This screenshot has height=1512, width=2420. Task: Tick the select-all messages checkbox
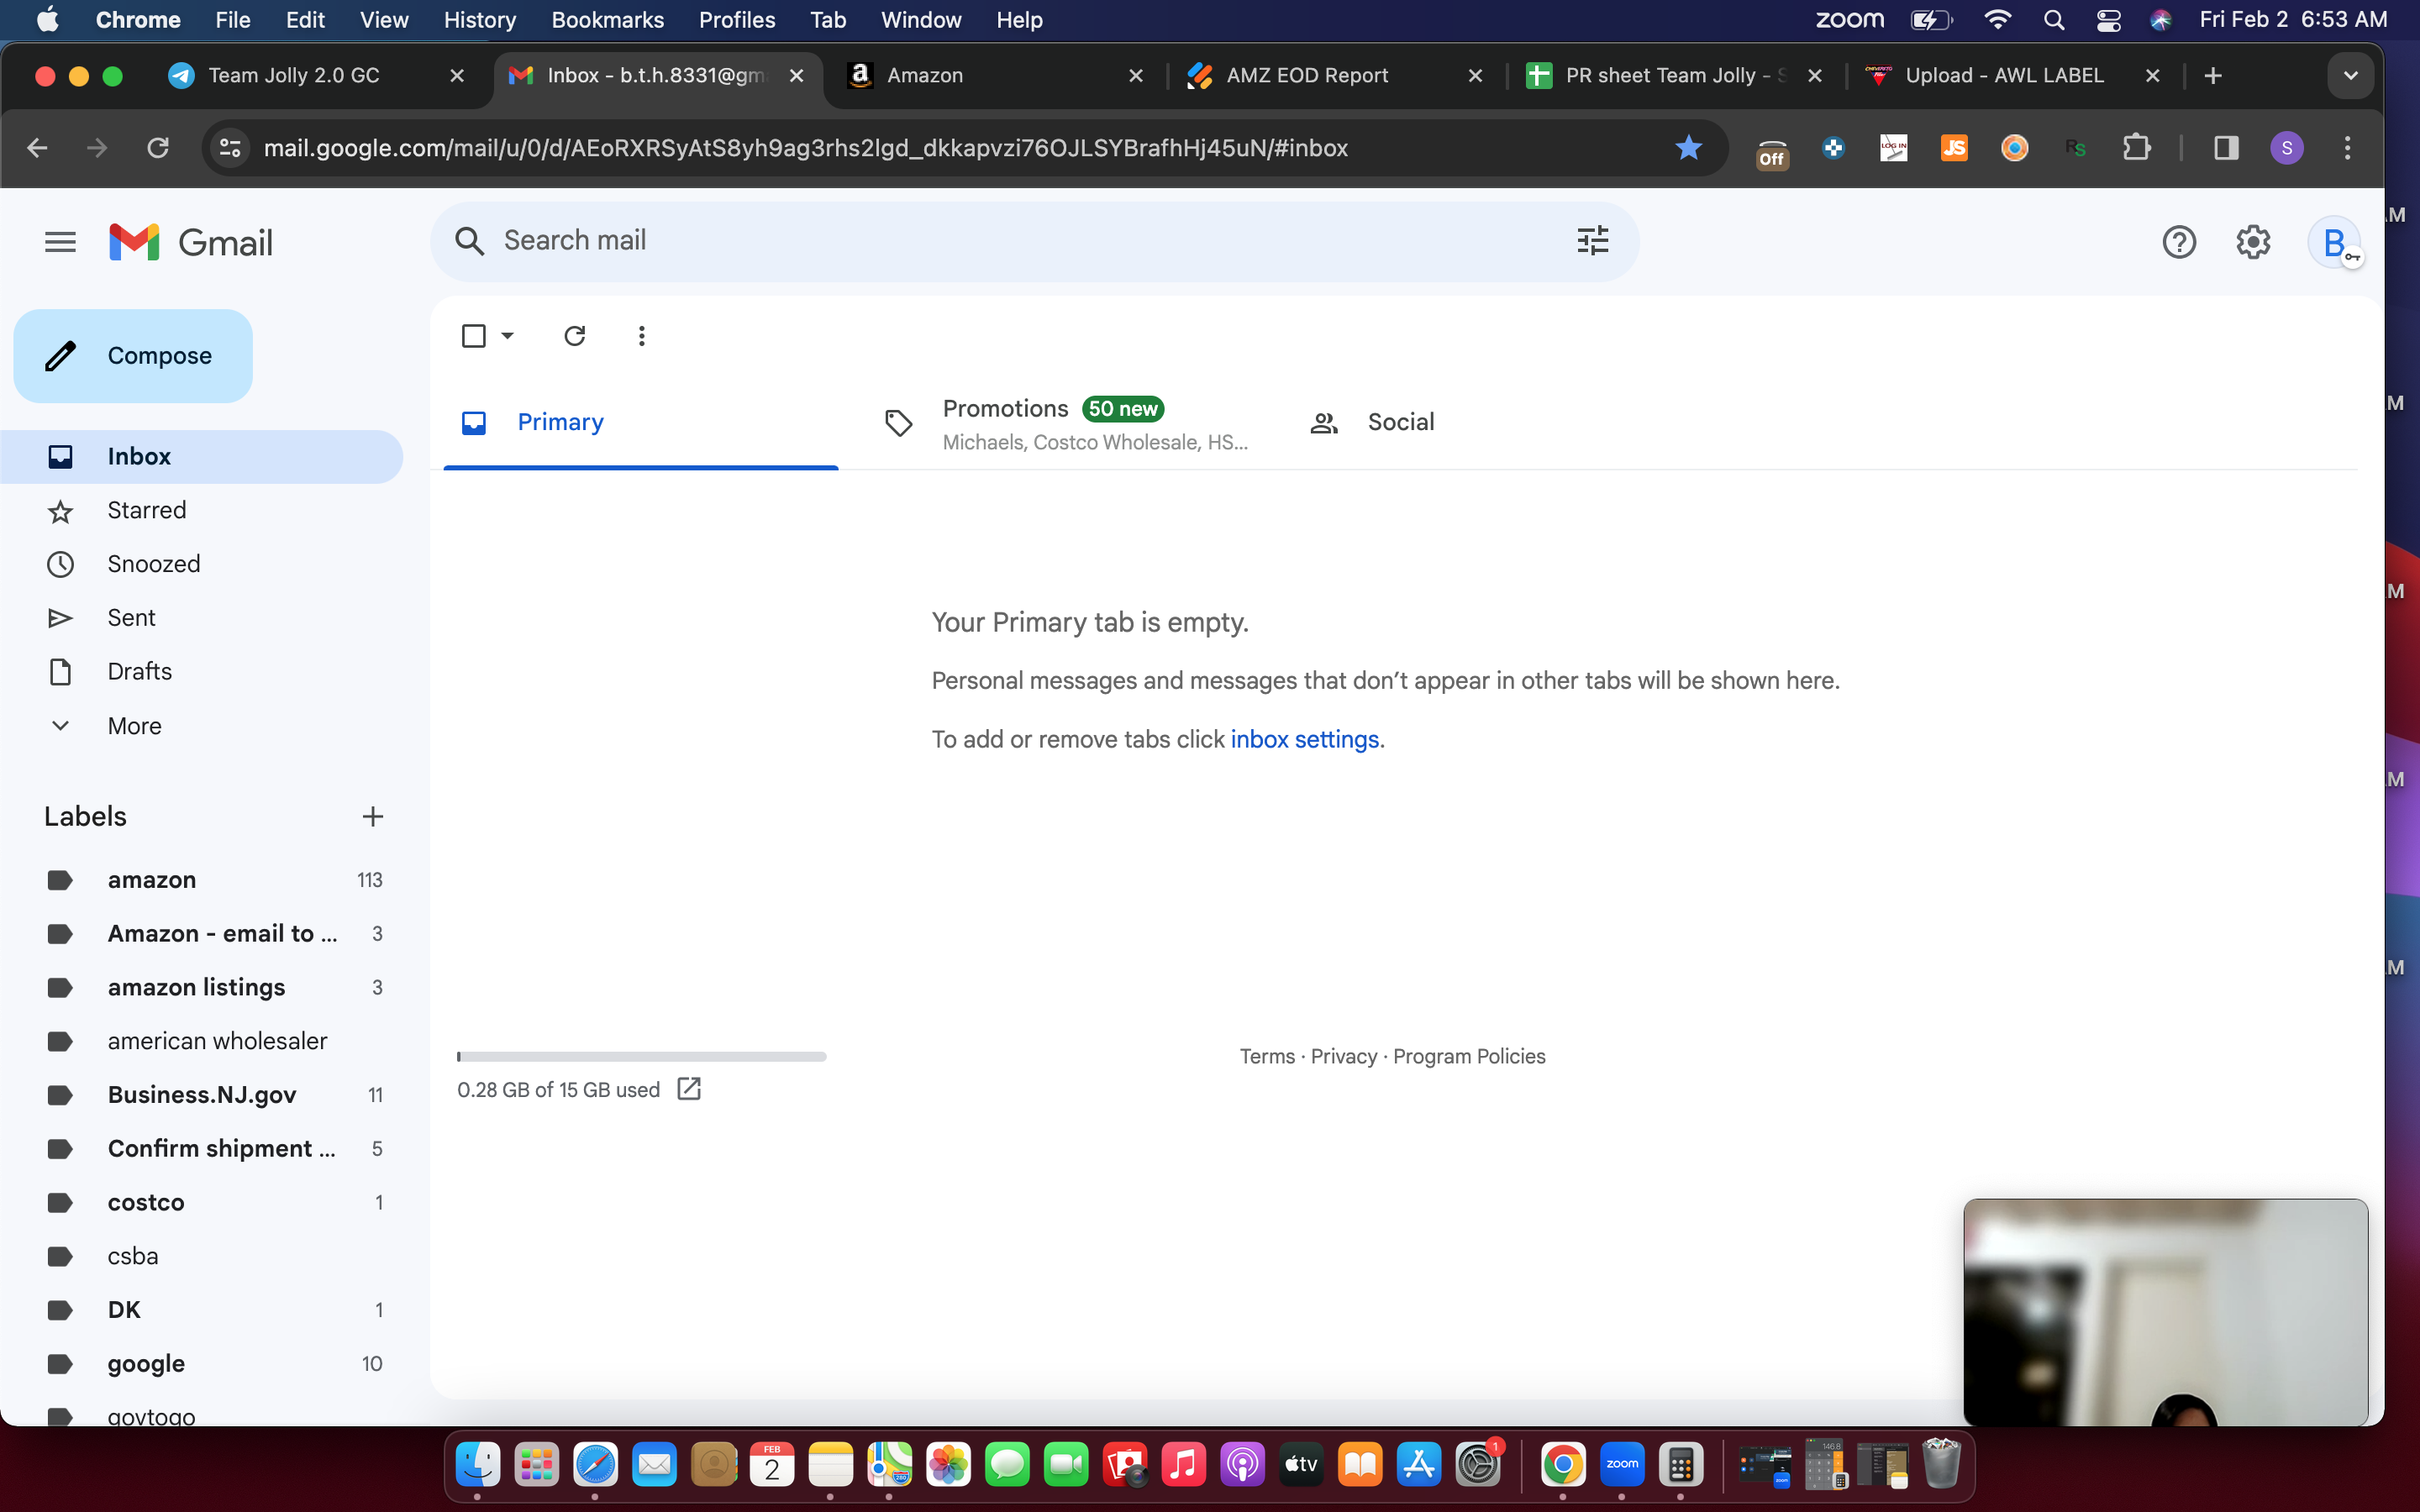pyautogui.click(x=474, y=336)
